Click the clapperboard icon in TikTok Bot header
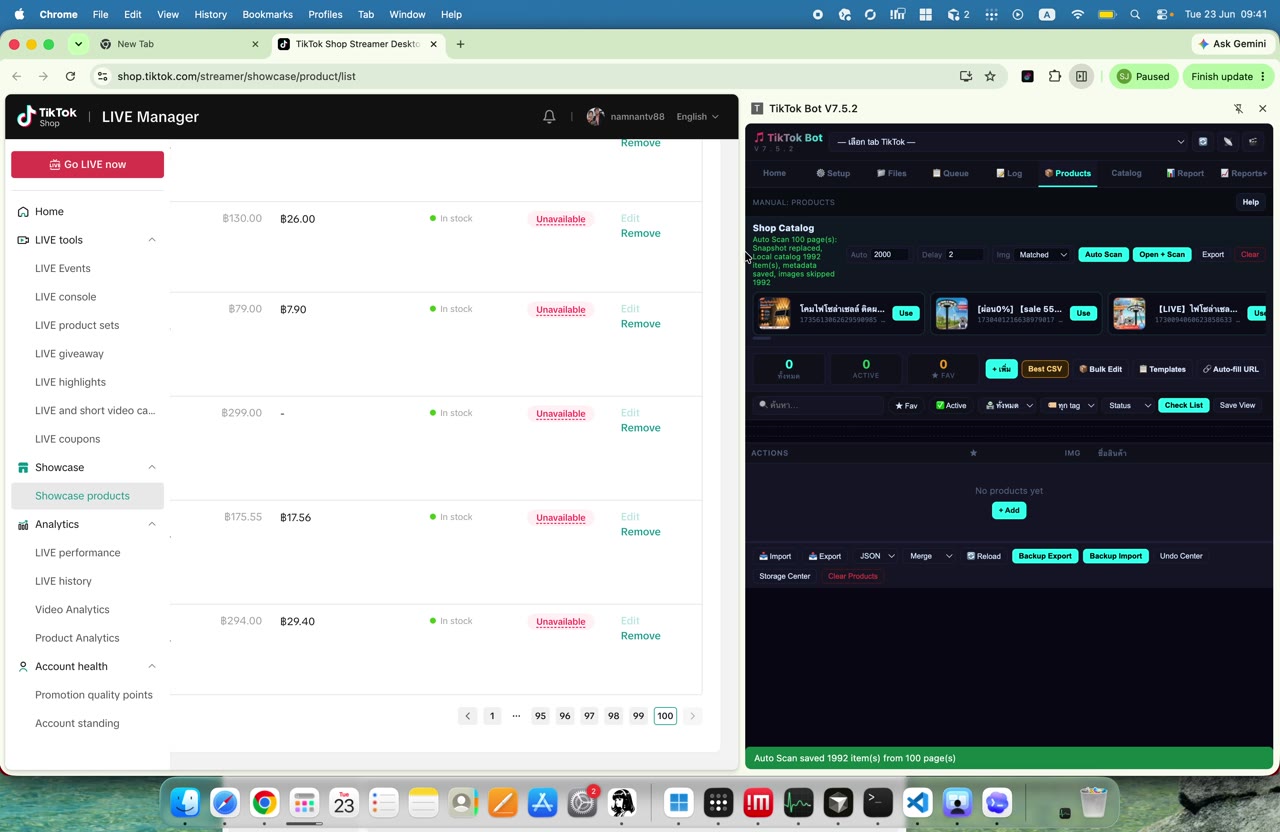 1253,142
